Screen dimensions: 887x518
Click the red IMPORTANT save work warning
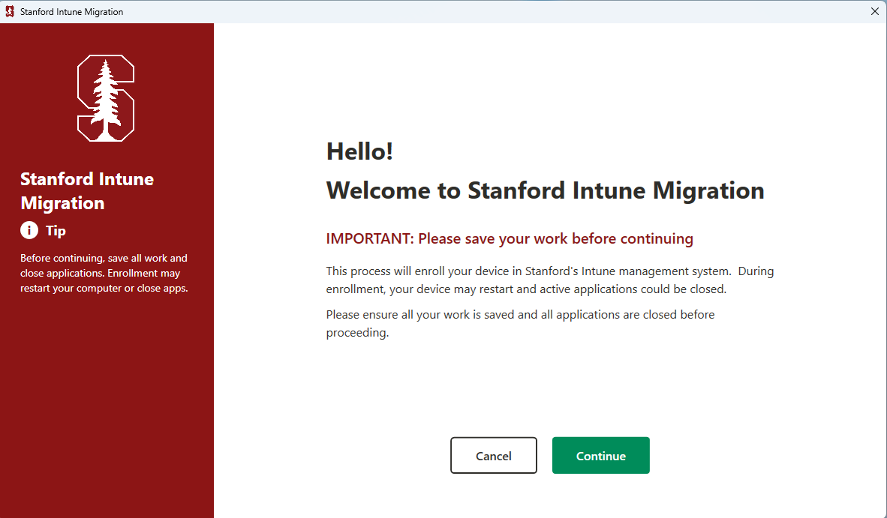pos(509,239)
